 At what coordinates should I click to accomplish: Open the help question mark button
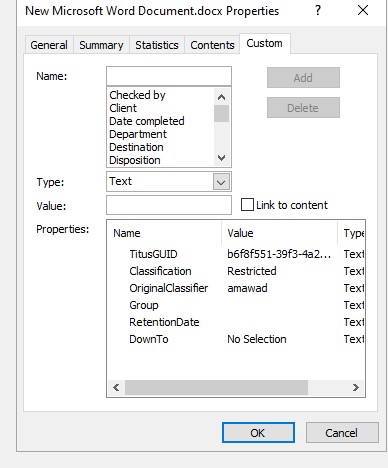point(318,11)
